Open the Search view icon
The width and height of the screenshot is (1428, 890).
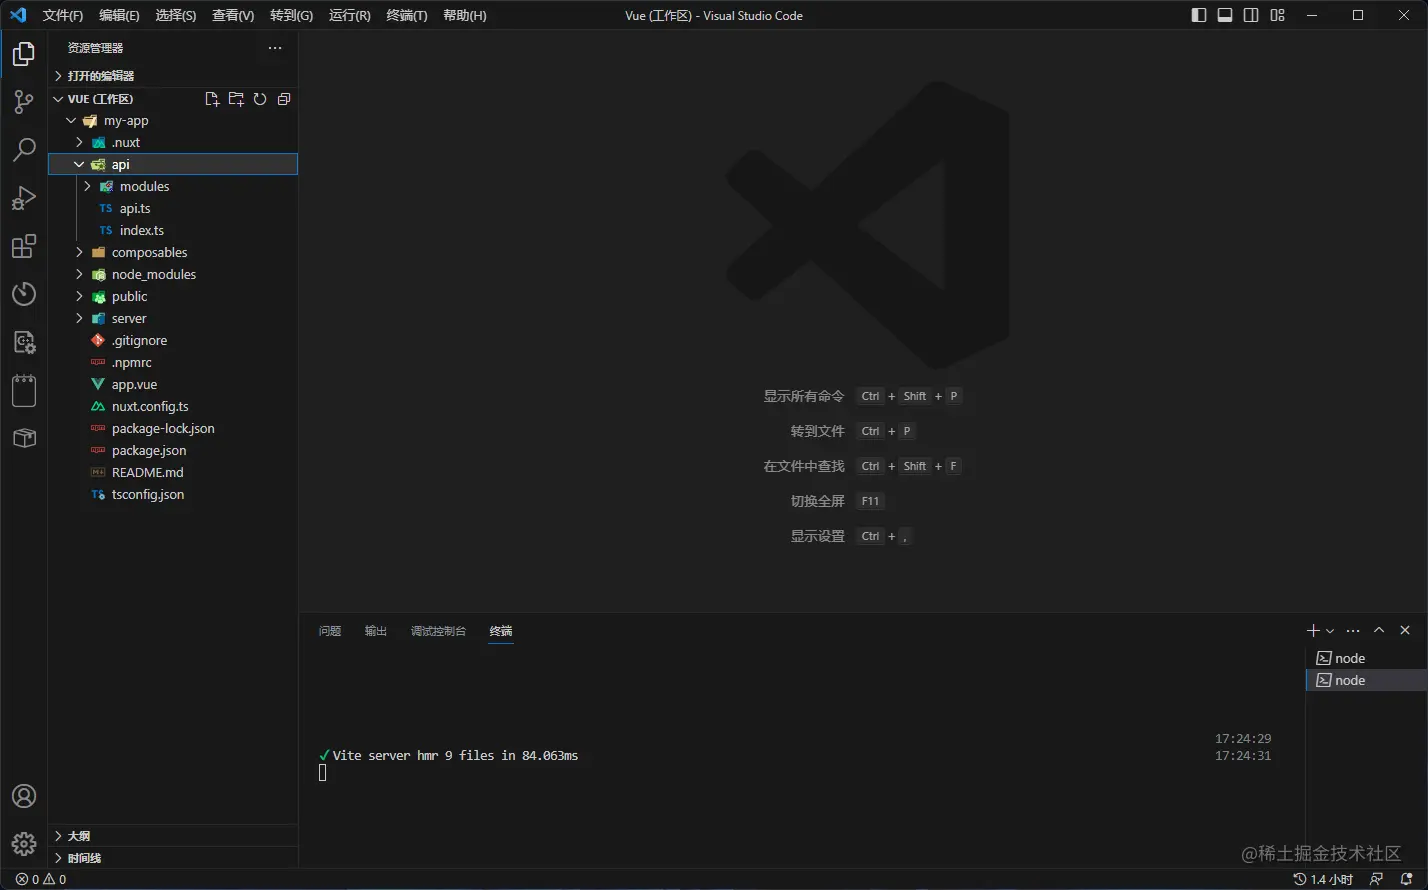click(24, 150)
